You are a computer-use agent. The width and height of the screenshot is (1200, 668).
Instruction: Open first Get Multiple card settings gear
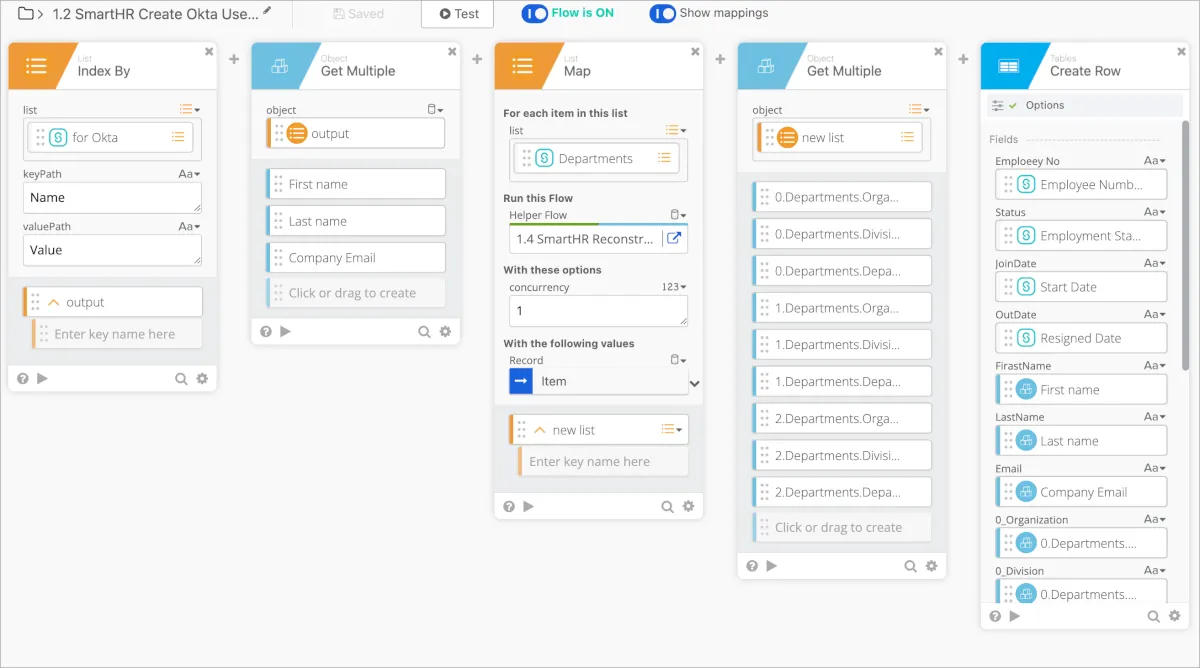tap(445, 331)
